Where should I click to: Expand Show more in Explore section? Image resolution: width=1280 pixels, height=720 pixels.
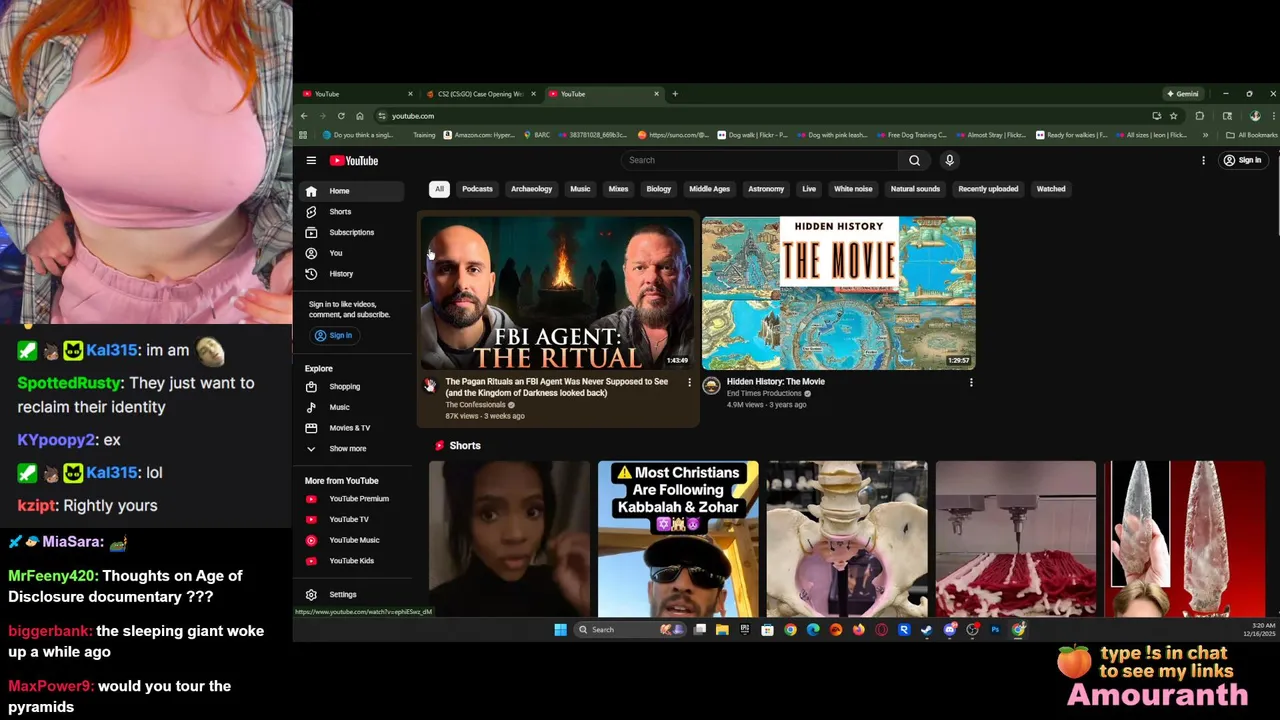pos(350,449)
